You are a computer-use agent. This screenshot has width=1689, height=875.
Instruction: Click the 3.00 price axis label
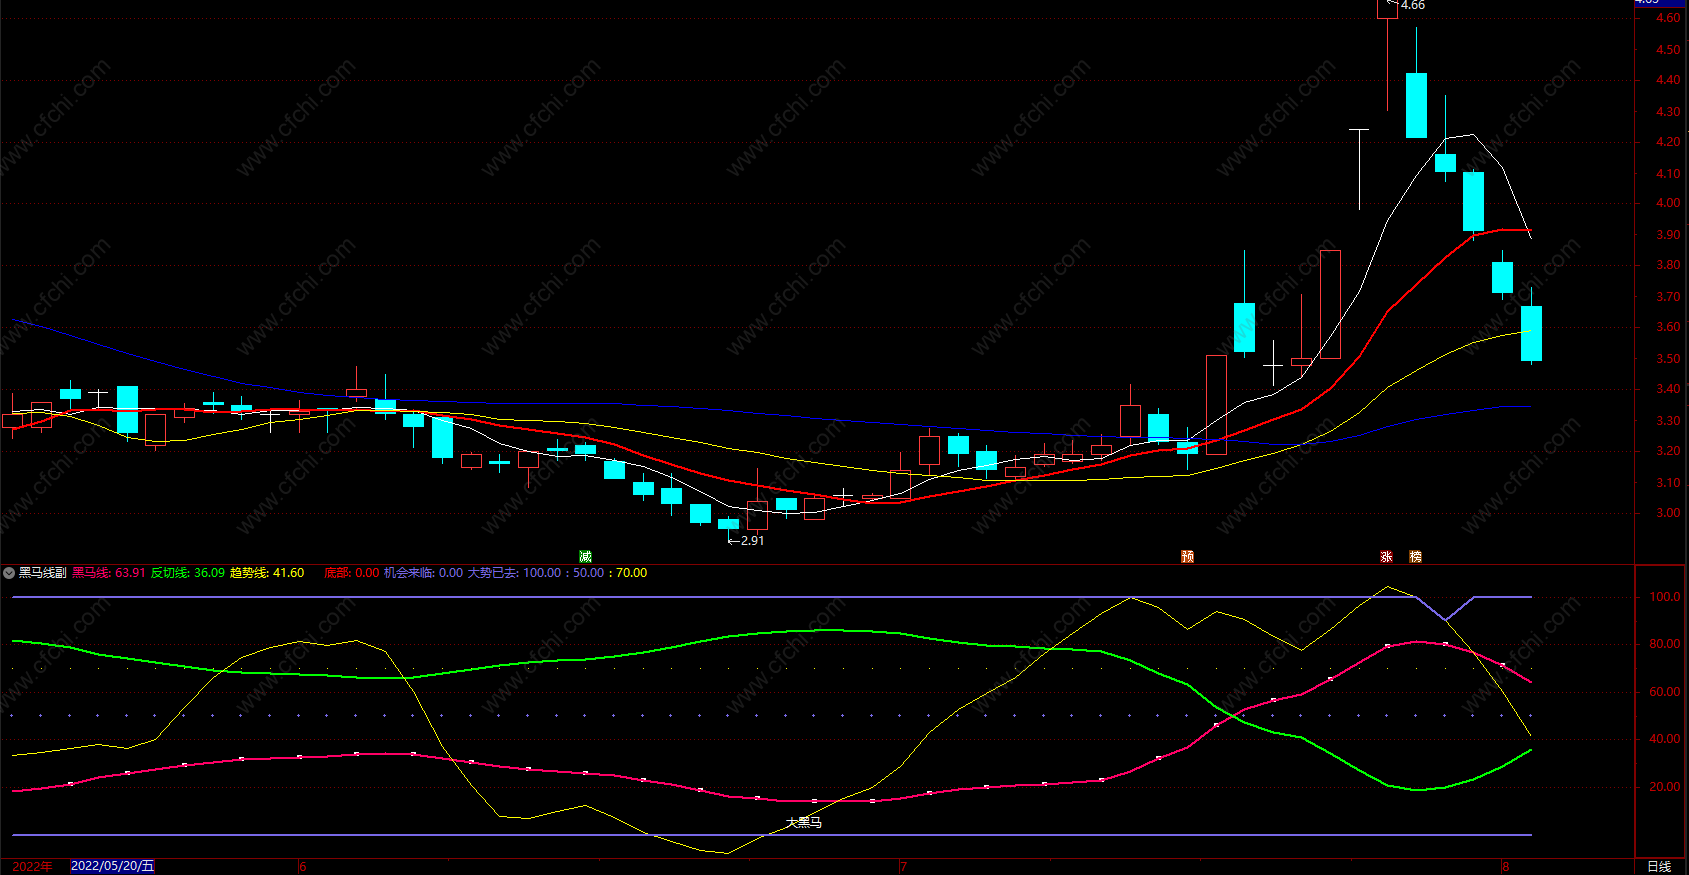point(1668,513)
